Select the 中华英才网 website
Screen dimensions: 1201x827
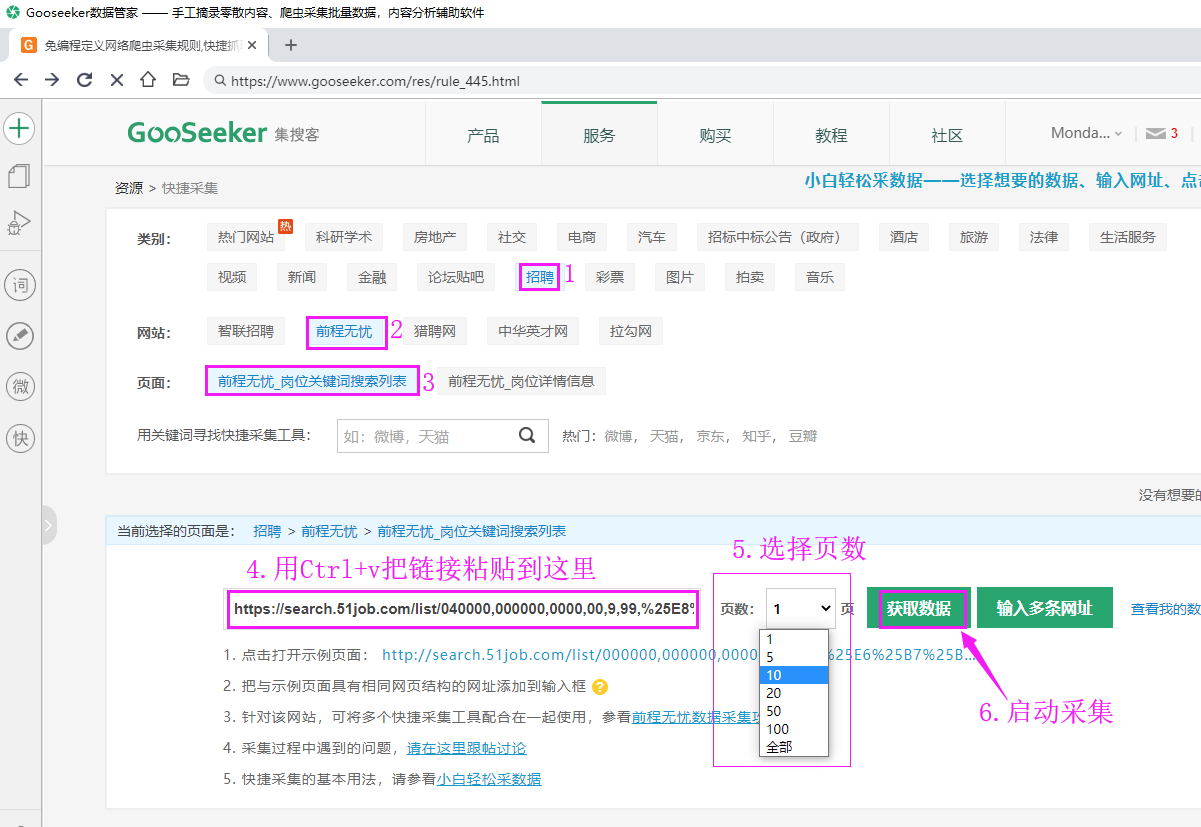pyautogui.click(x=533, y=331)
